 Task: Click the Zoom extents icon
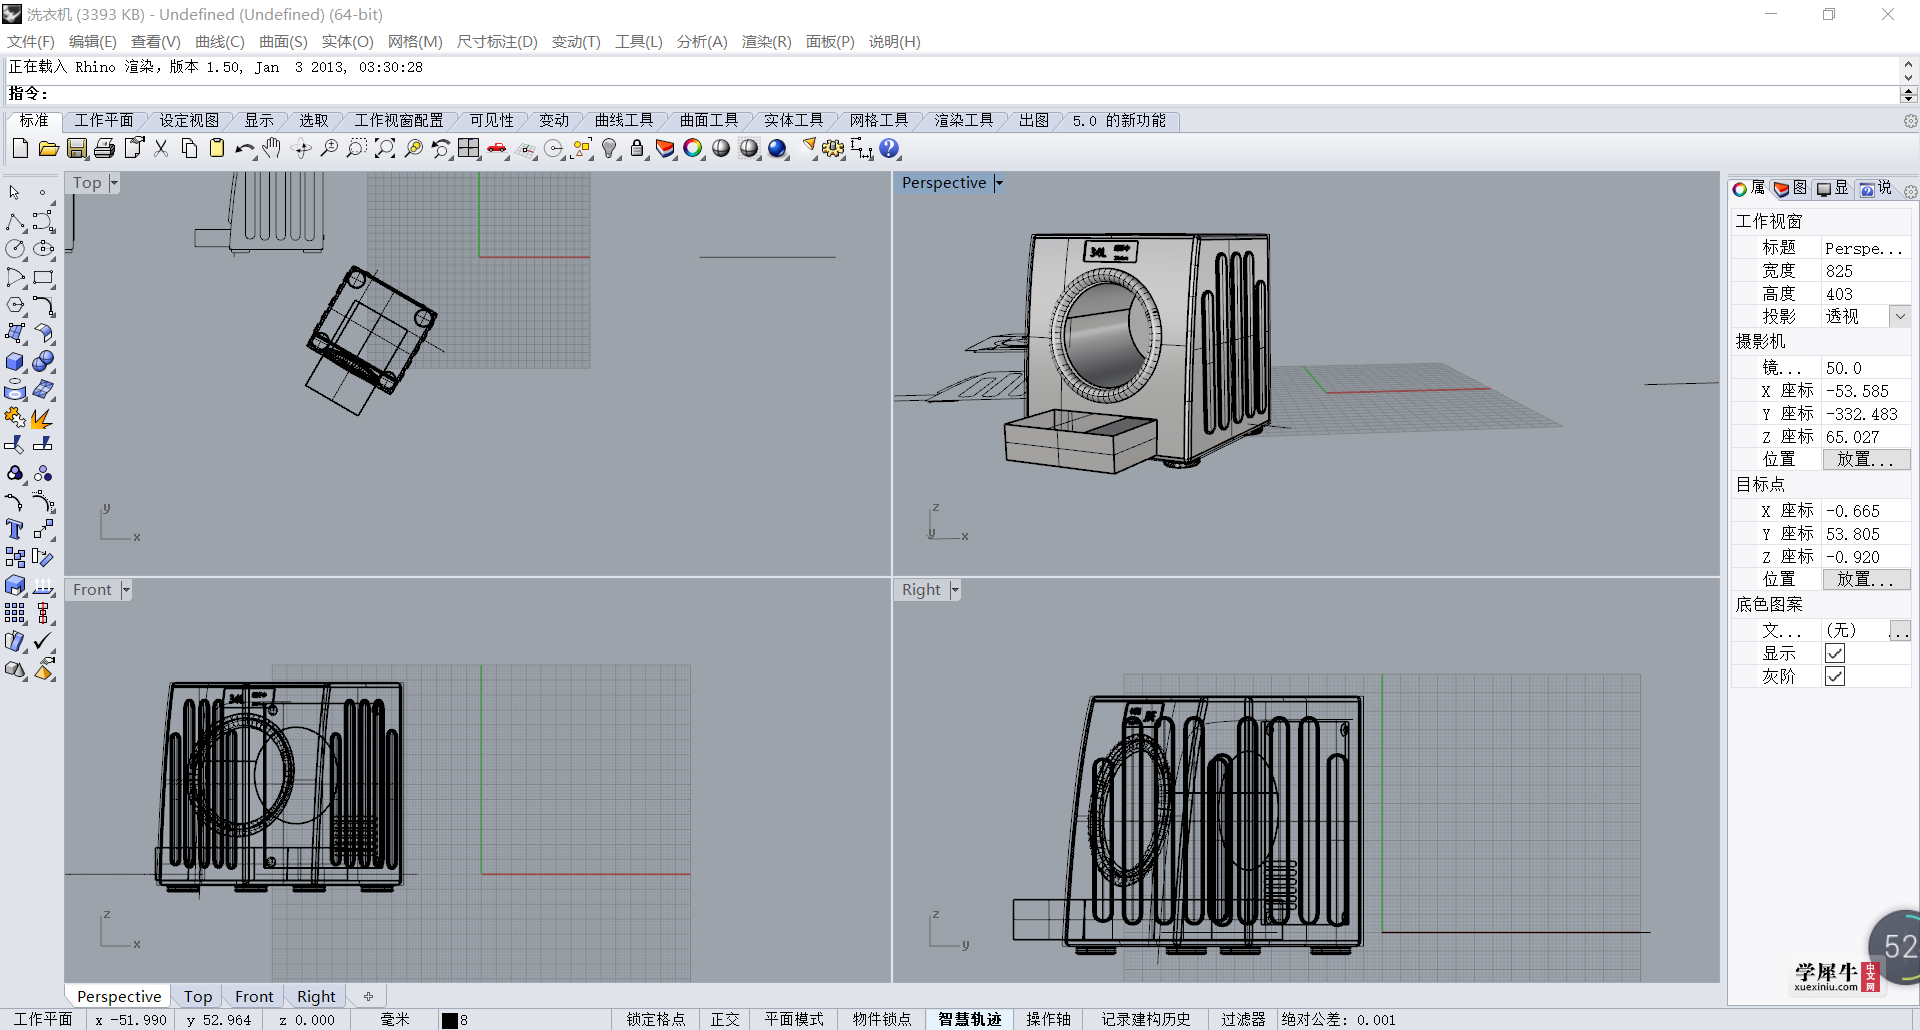[385, 149]
